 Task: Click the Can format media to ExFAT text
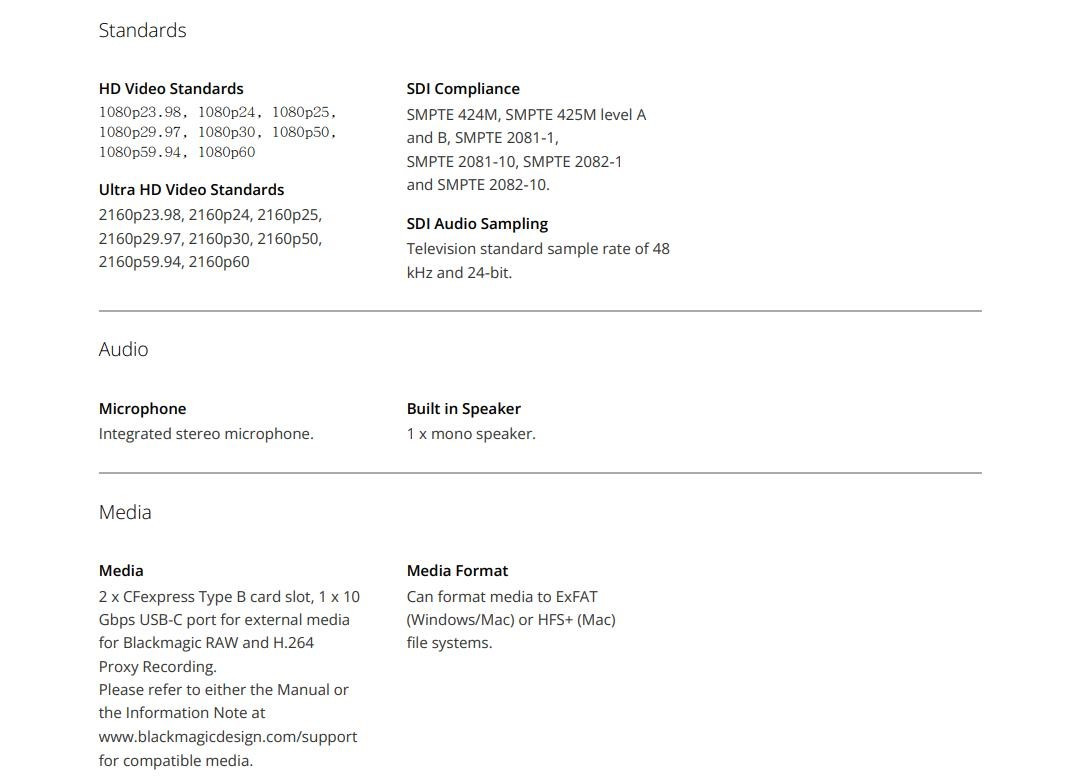(502, 597)
